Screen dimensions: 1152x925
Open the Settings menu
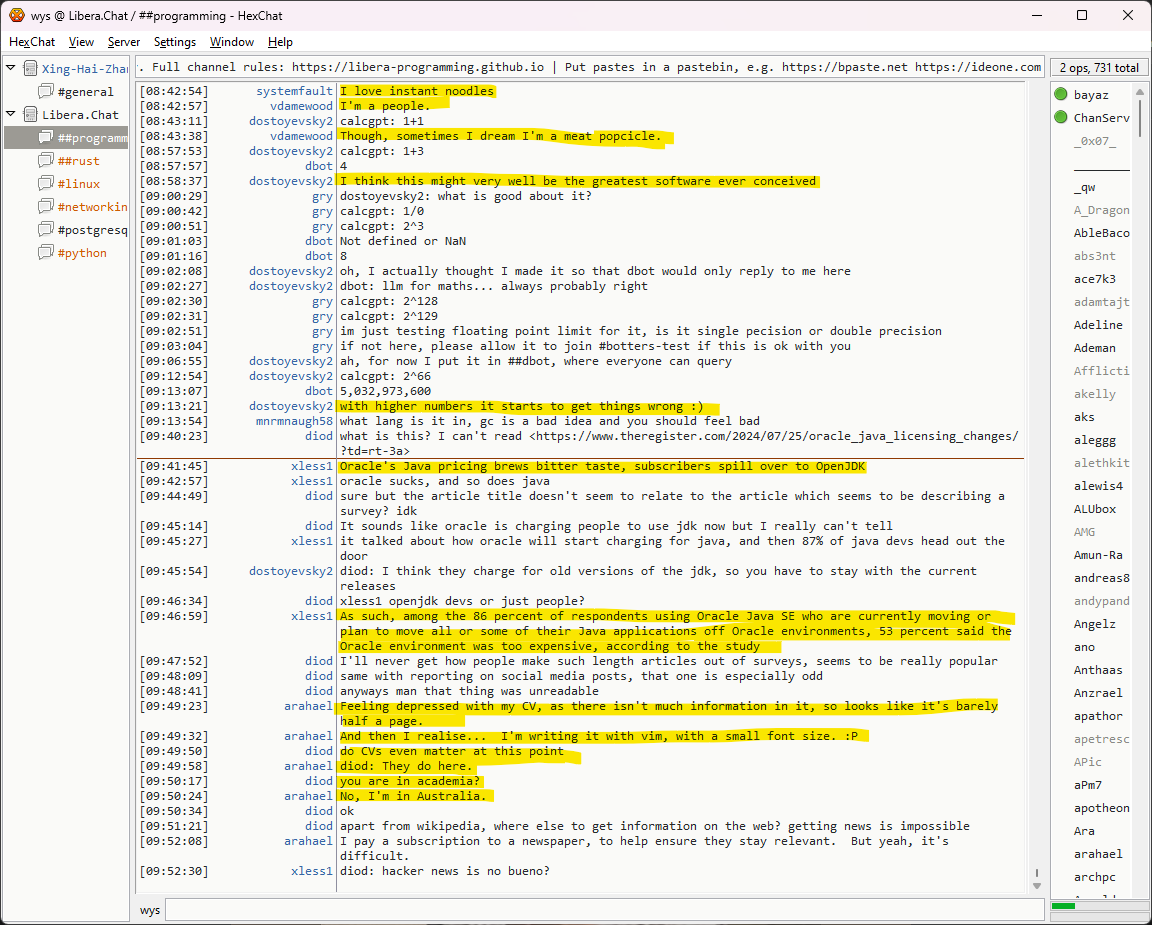tap(175, 42)
